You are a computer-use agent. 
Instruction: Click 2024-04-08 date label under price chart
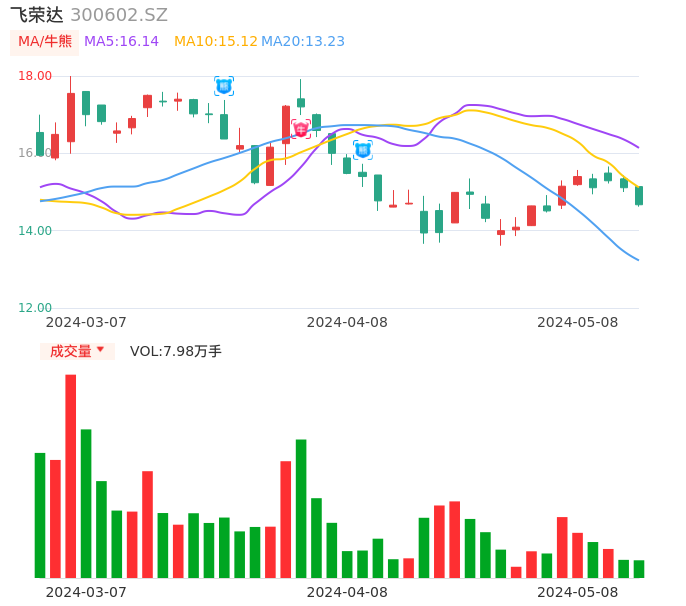click(347, 322)
